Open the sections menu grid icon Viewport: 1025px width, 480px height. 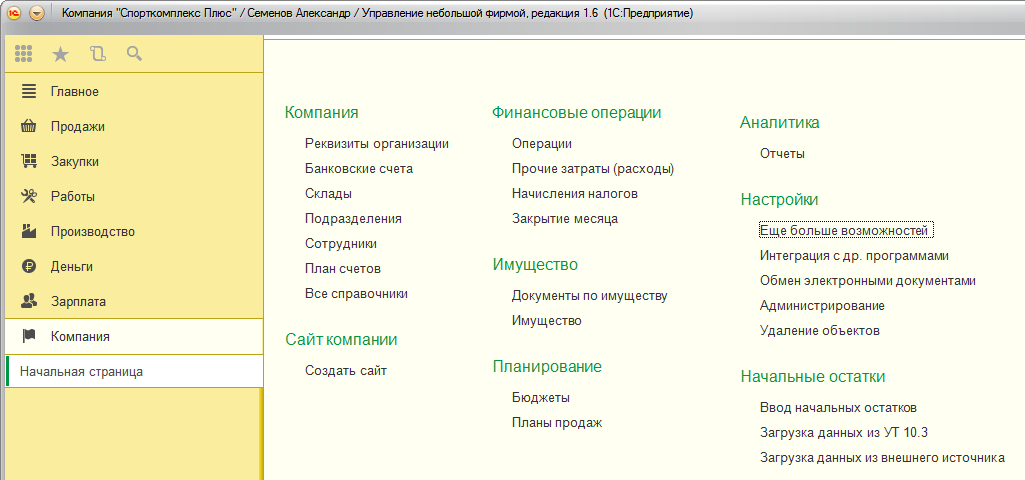pyautogui.click(x=24, y=54)
